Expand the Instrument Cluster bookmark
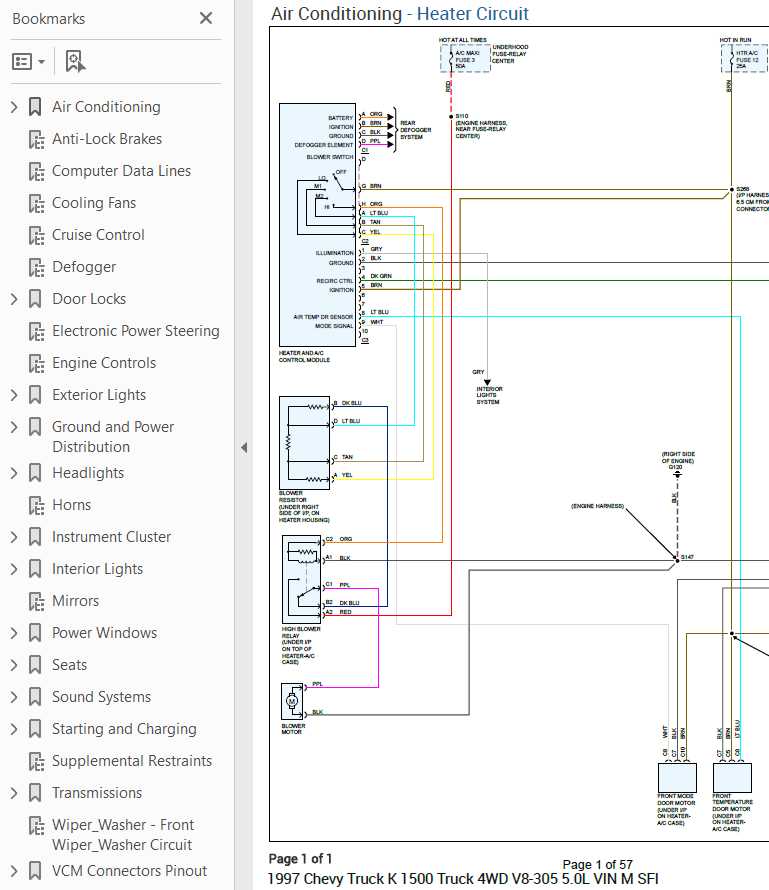The width and height of the screenshot is (769, 890). coord(14,537)
